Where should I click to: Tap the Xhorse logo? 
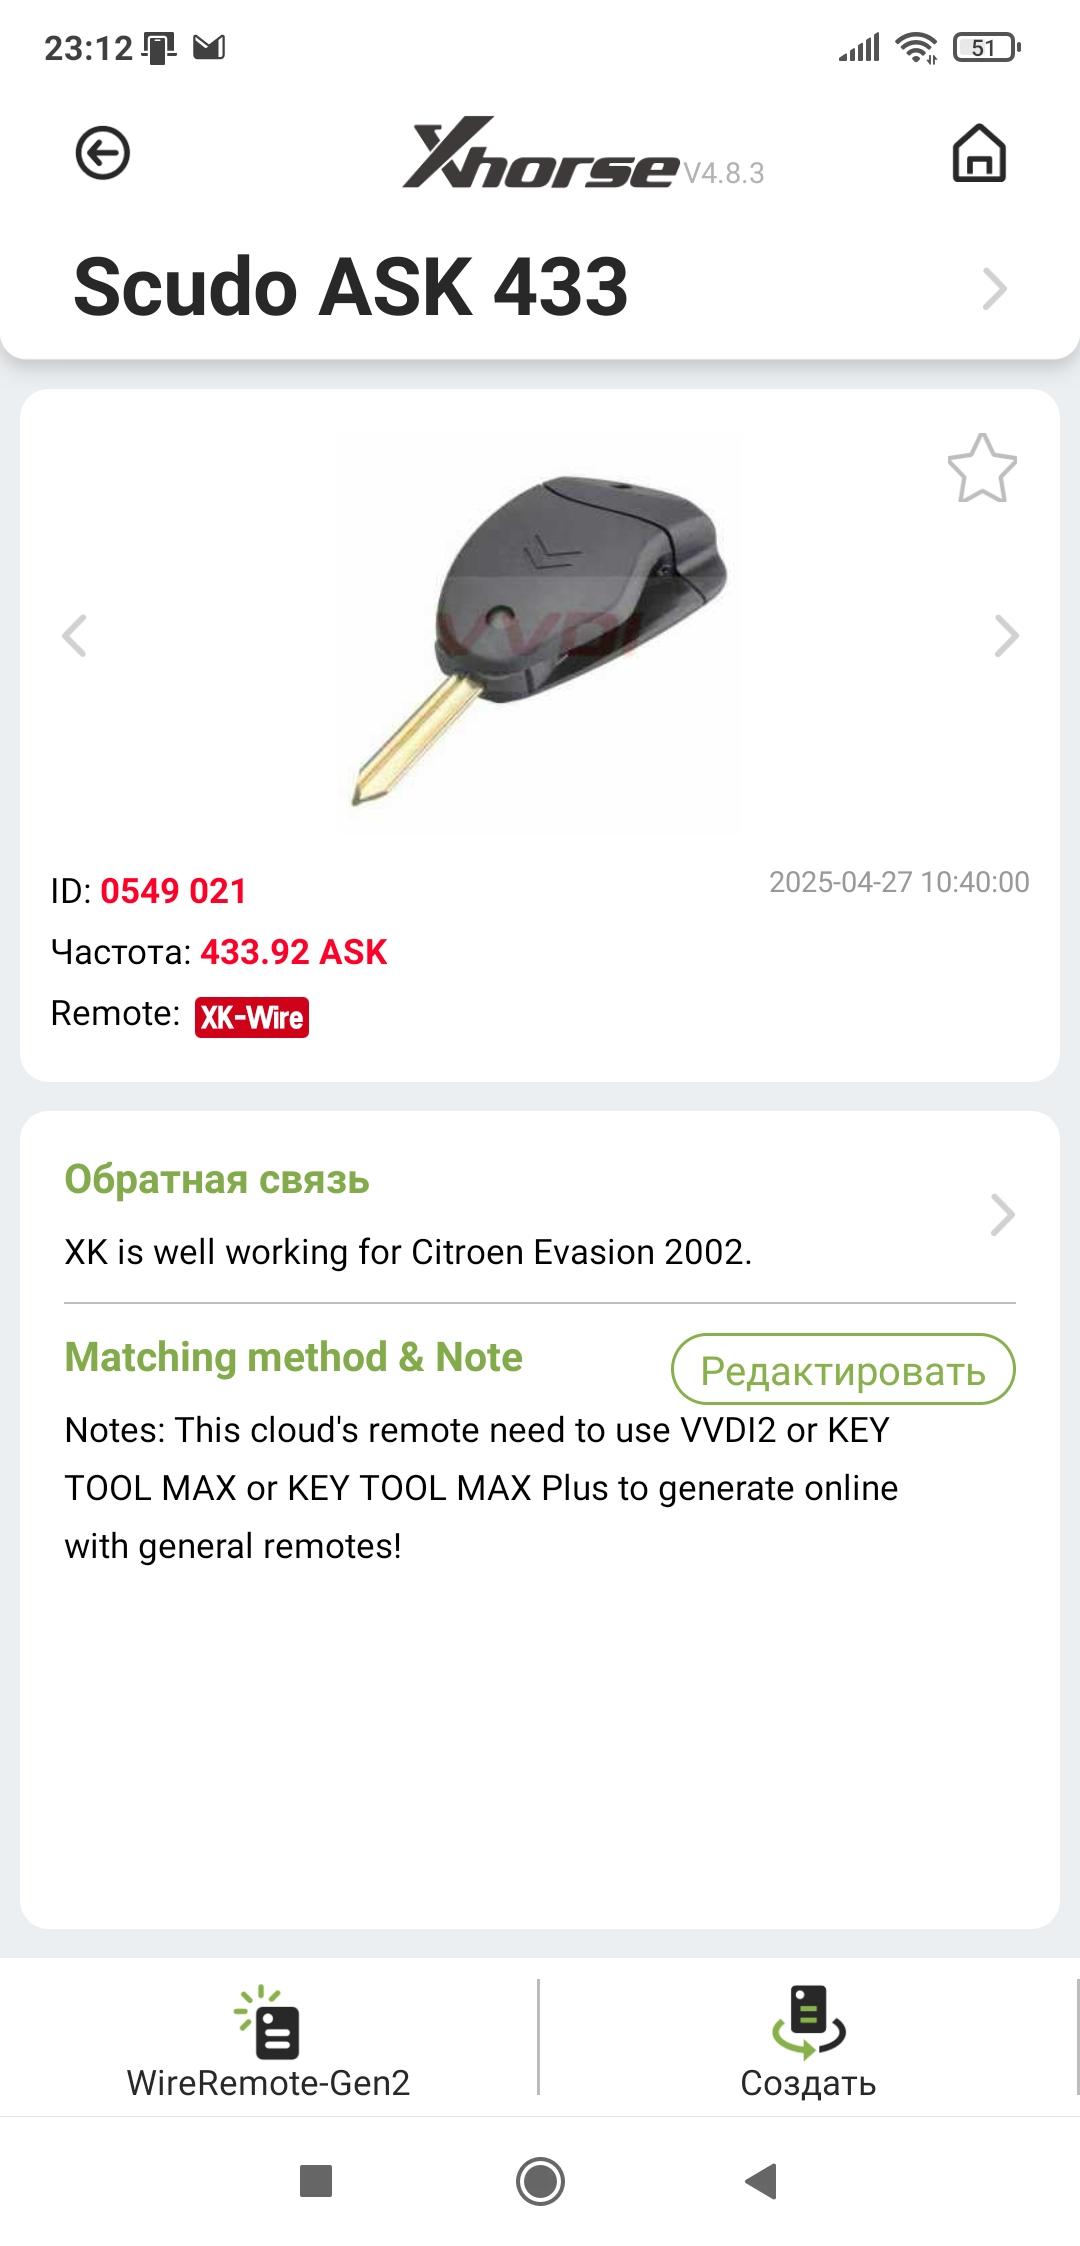pyautogui.click(x=540, y=156)
